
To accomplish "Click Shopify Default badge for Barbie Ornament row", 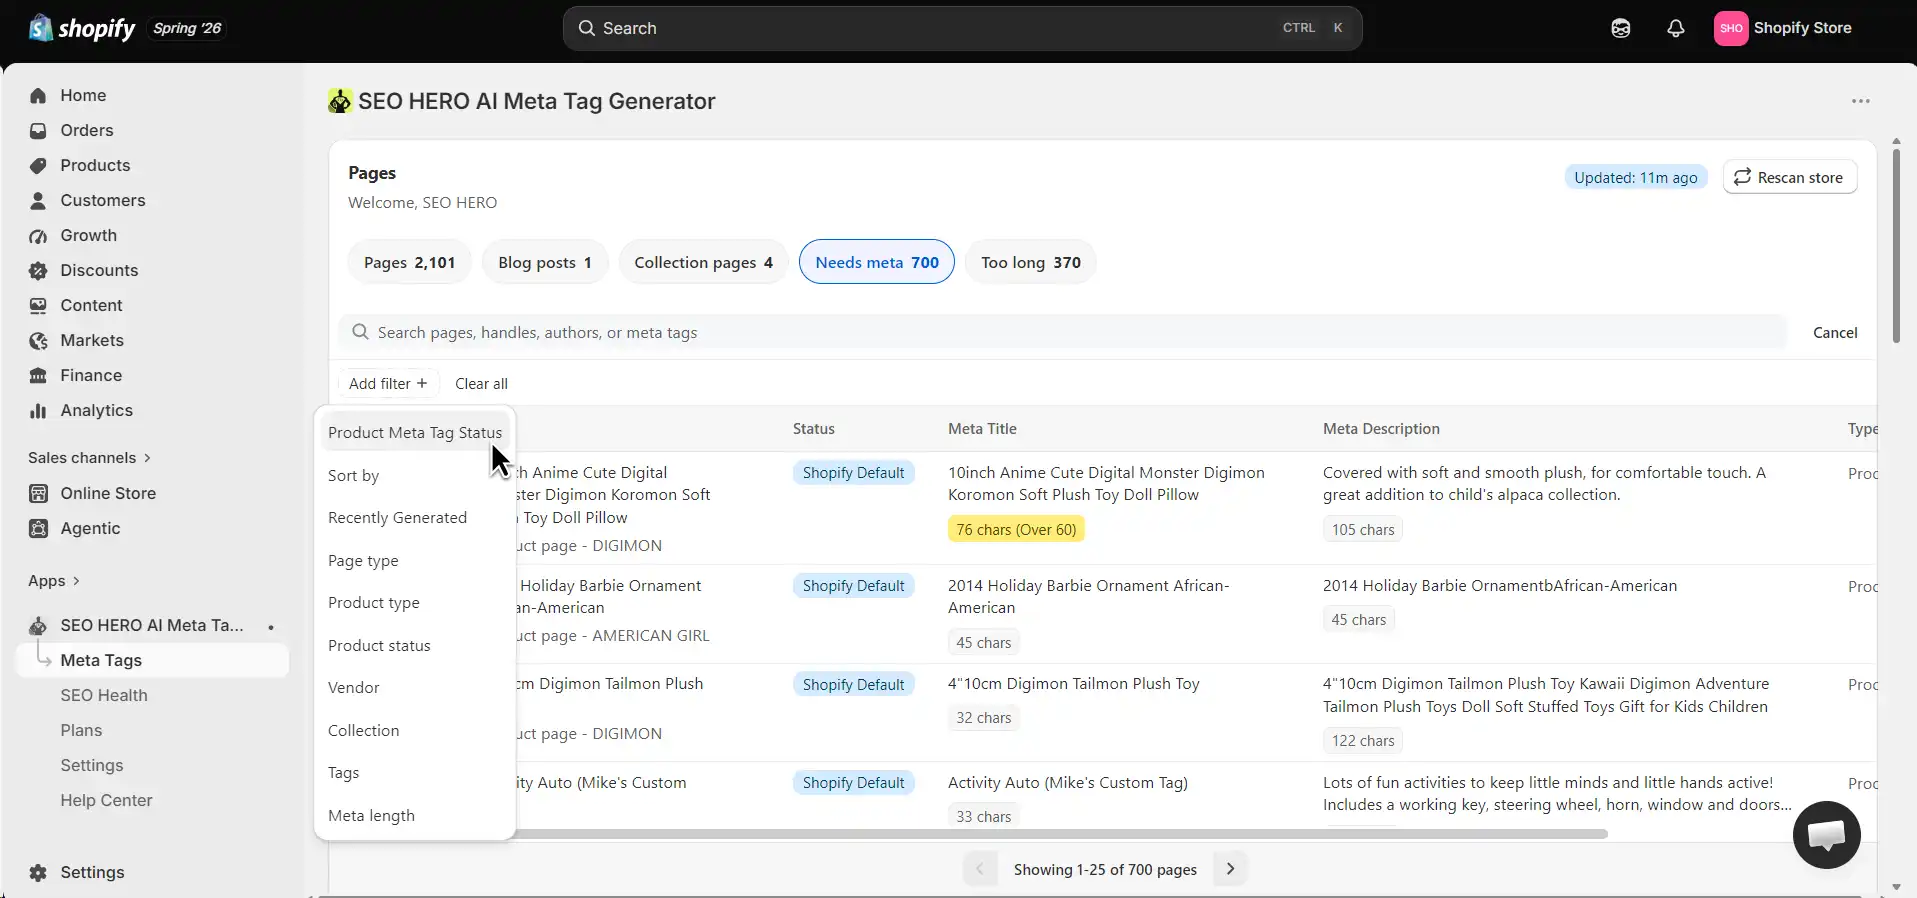I will (x=853, y=586).
